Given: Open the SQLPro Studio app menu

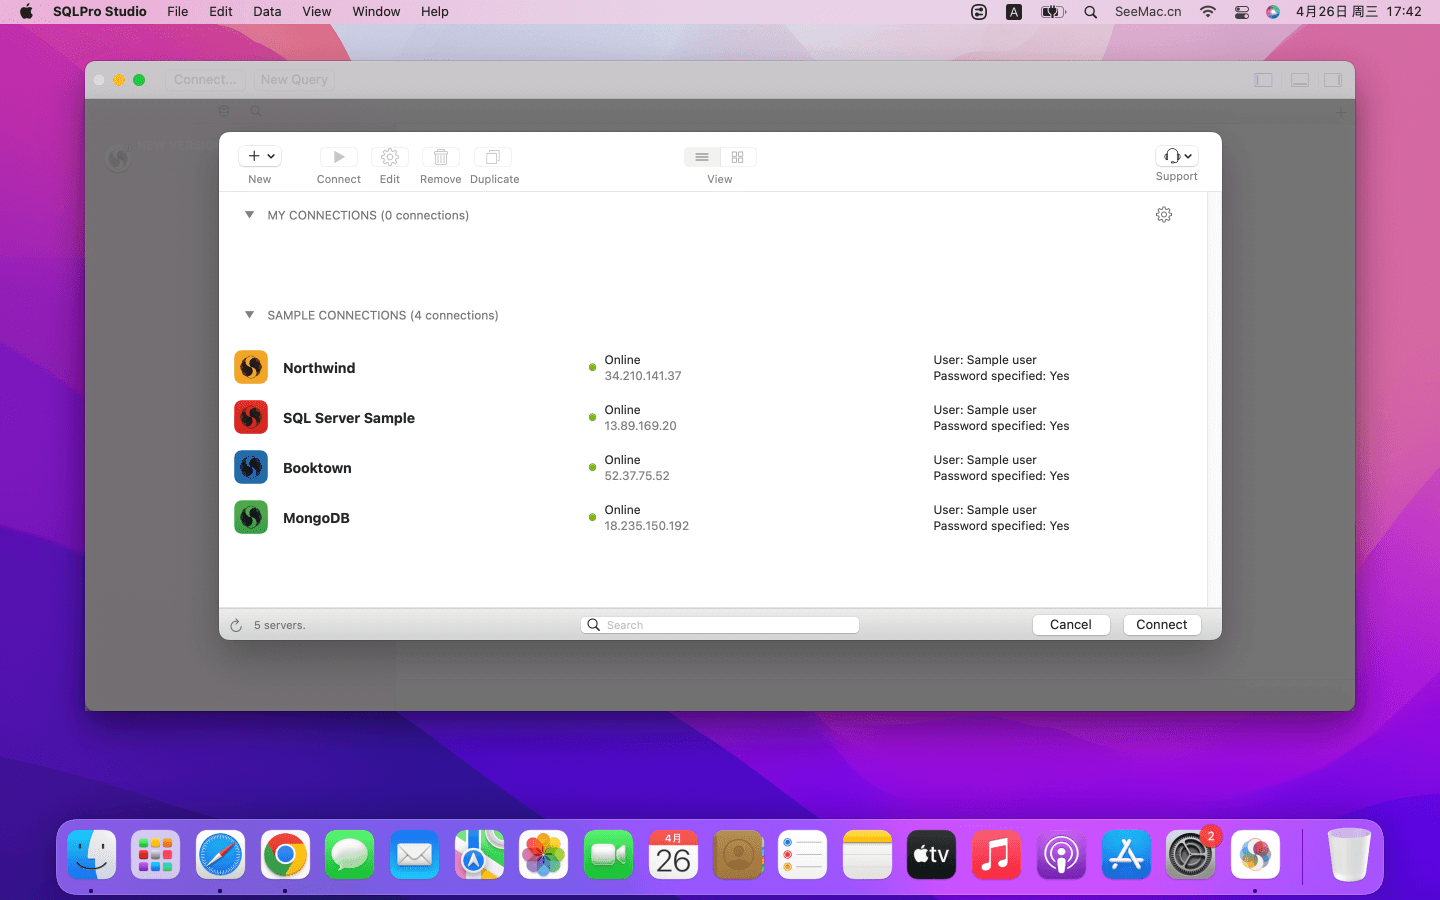Looking at the screenshot, I should coord(100,12).
